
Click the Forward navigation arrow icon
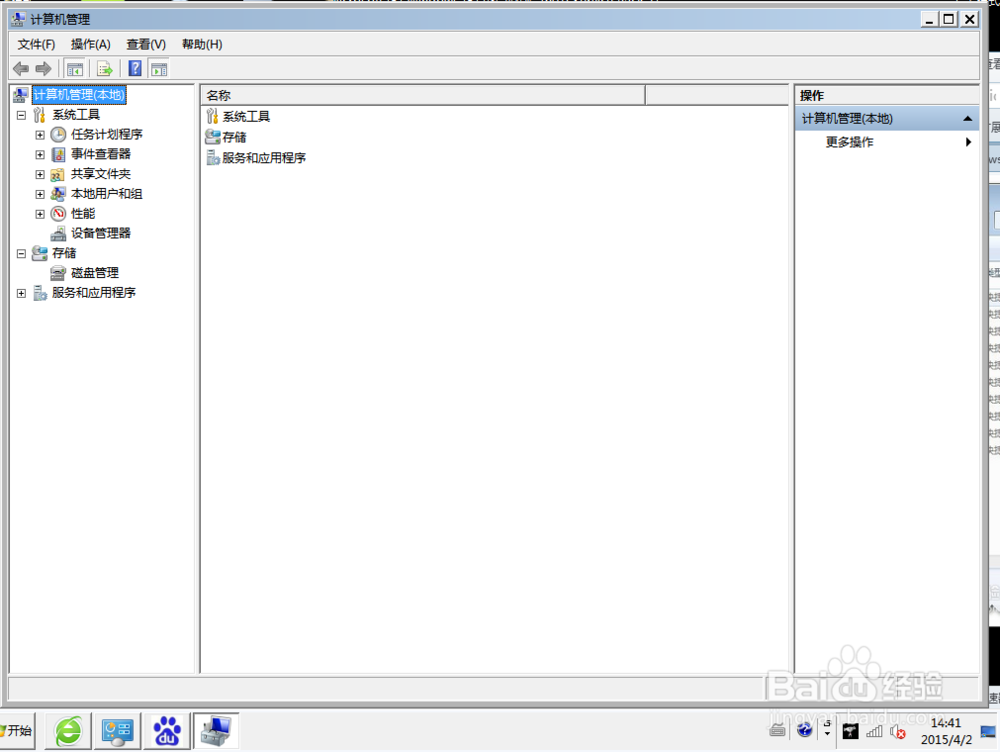(x=42, y=68)
